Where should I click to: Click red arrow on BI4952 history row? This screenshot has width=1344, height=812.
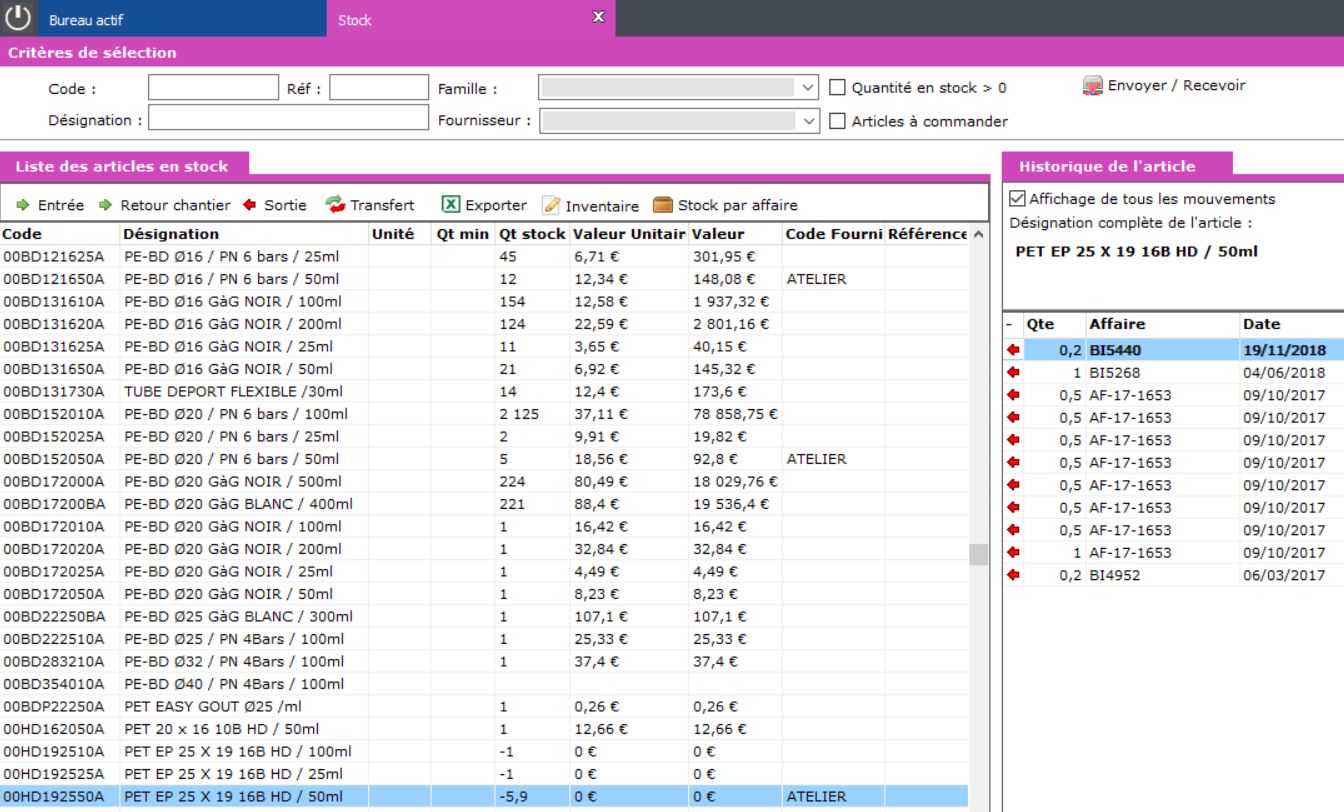pyautogui.click(x=1014, y=575)
